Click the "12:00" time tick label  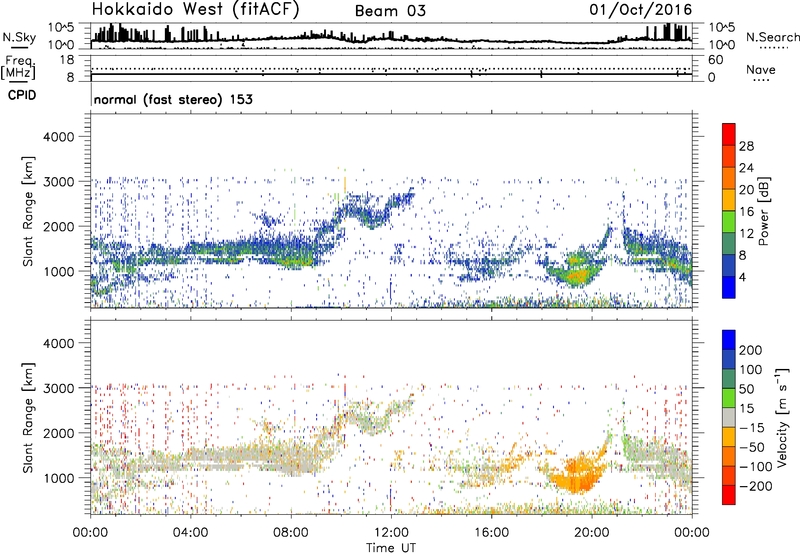391,533
